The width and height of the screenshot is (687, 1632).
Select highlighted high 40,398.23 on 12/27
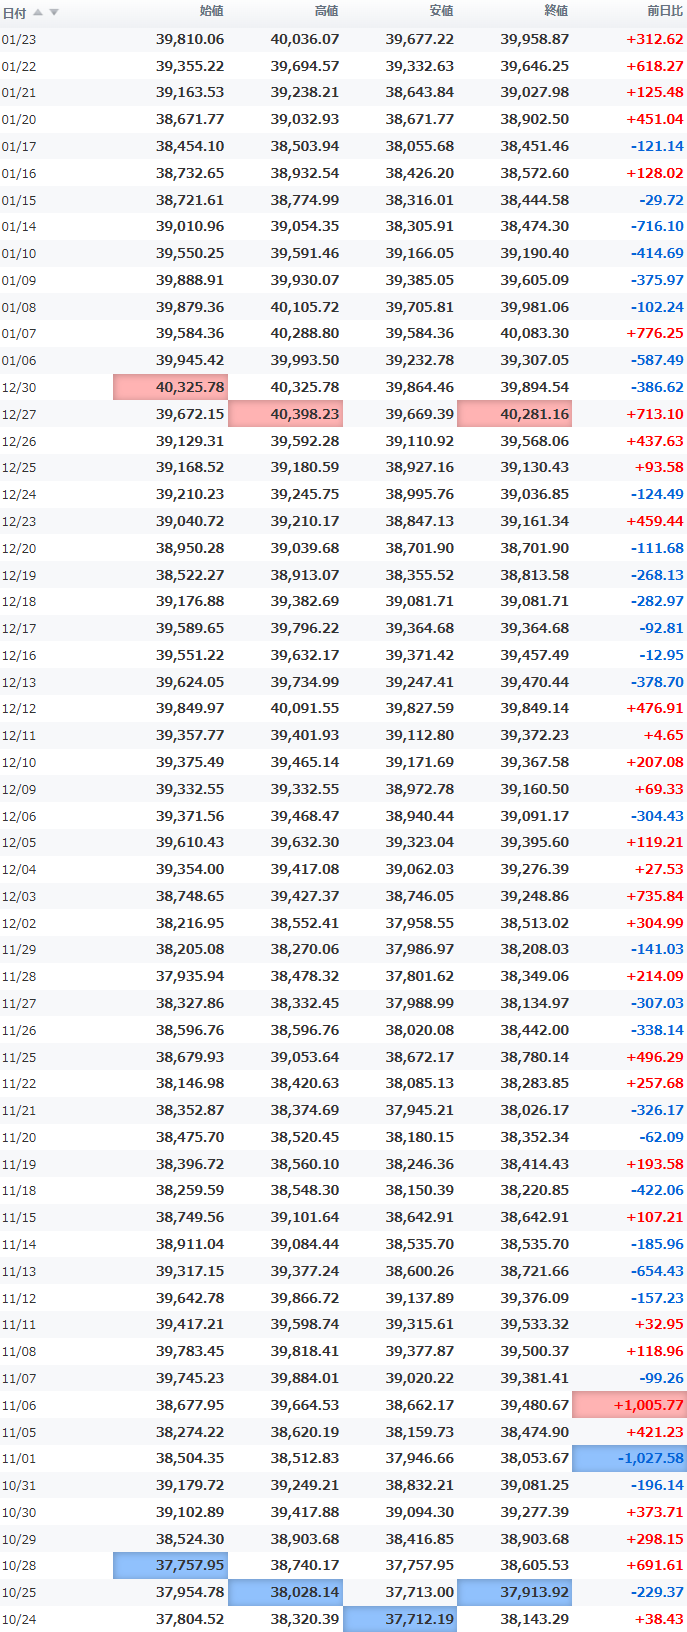286,414
